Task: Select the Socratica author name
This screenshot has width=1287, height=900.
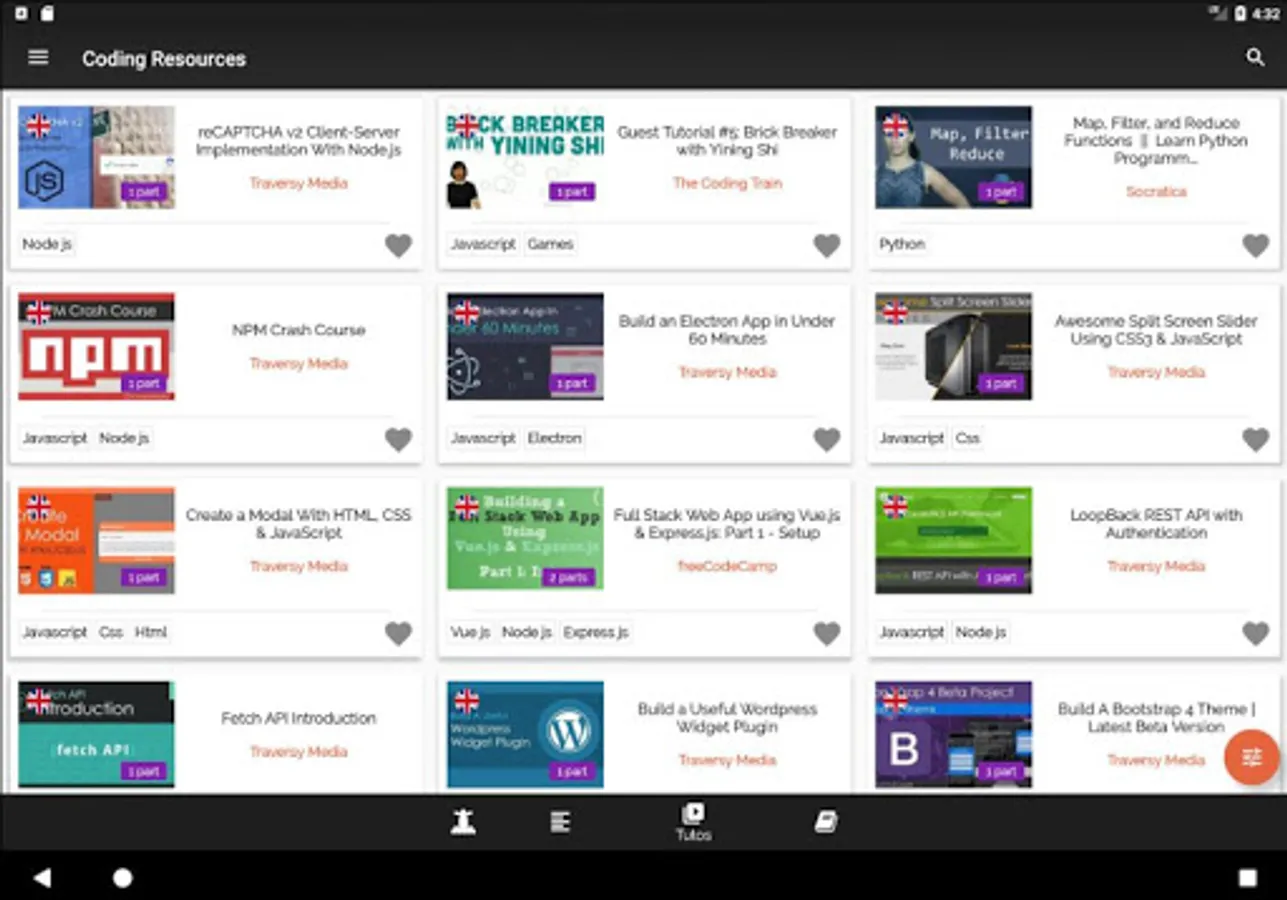Action: [x=1156, y=191]
